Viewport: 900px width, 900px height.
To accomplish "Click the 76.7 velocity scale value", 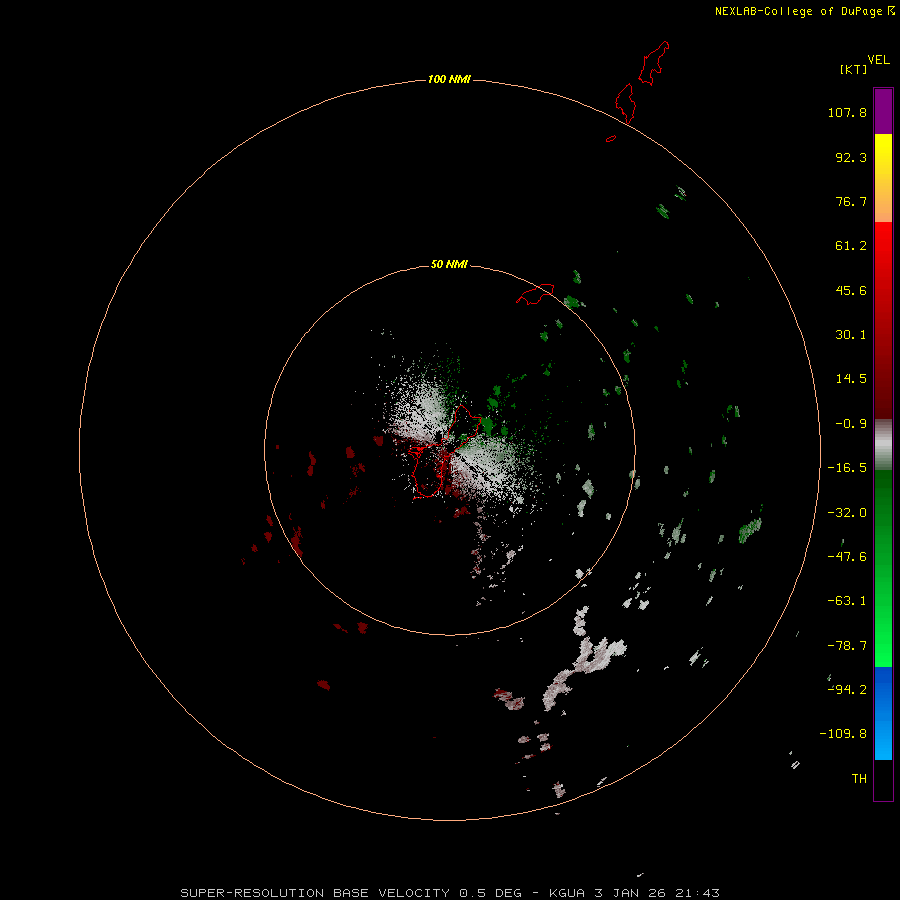I will pos(851,201).
